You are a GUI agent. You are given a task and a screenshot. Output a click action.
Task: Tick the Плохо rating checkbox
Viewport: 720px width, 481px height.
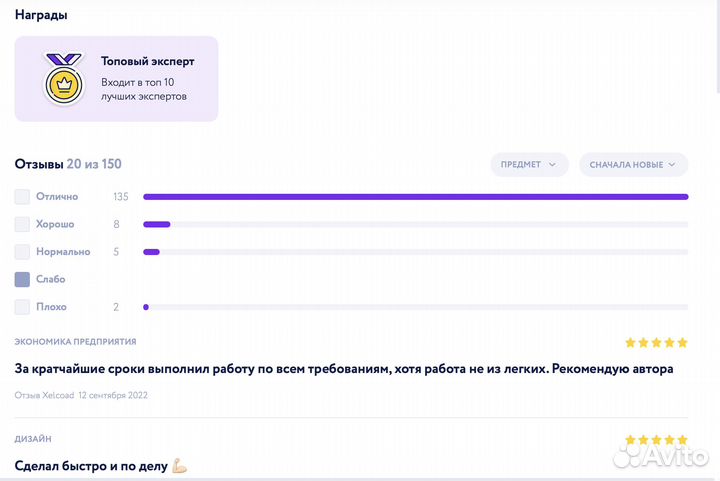click(22, 307)
